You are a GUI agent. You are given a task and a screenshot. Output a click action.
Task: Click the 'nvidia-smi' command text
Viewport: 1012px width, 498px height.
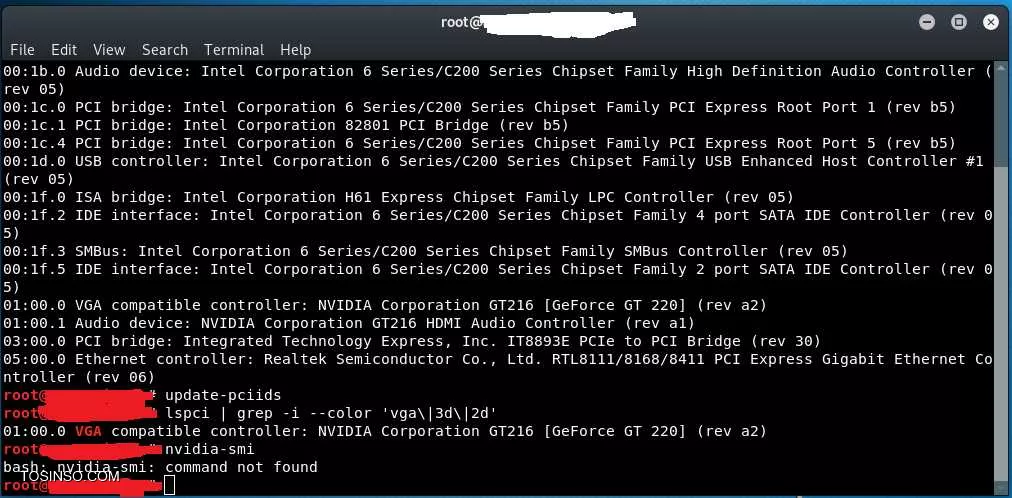coord(210,449)
